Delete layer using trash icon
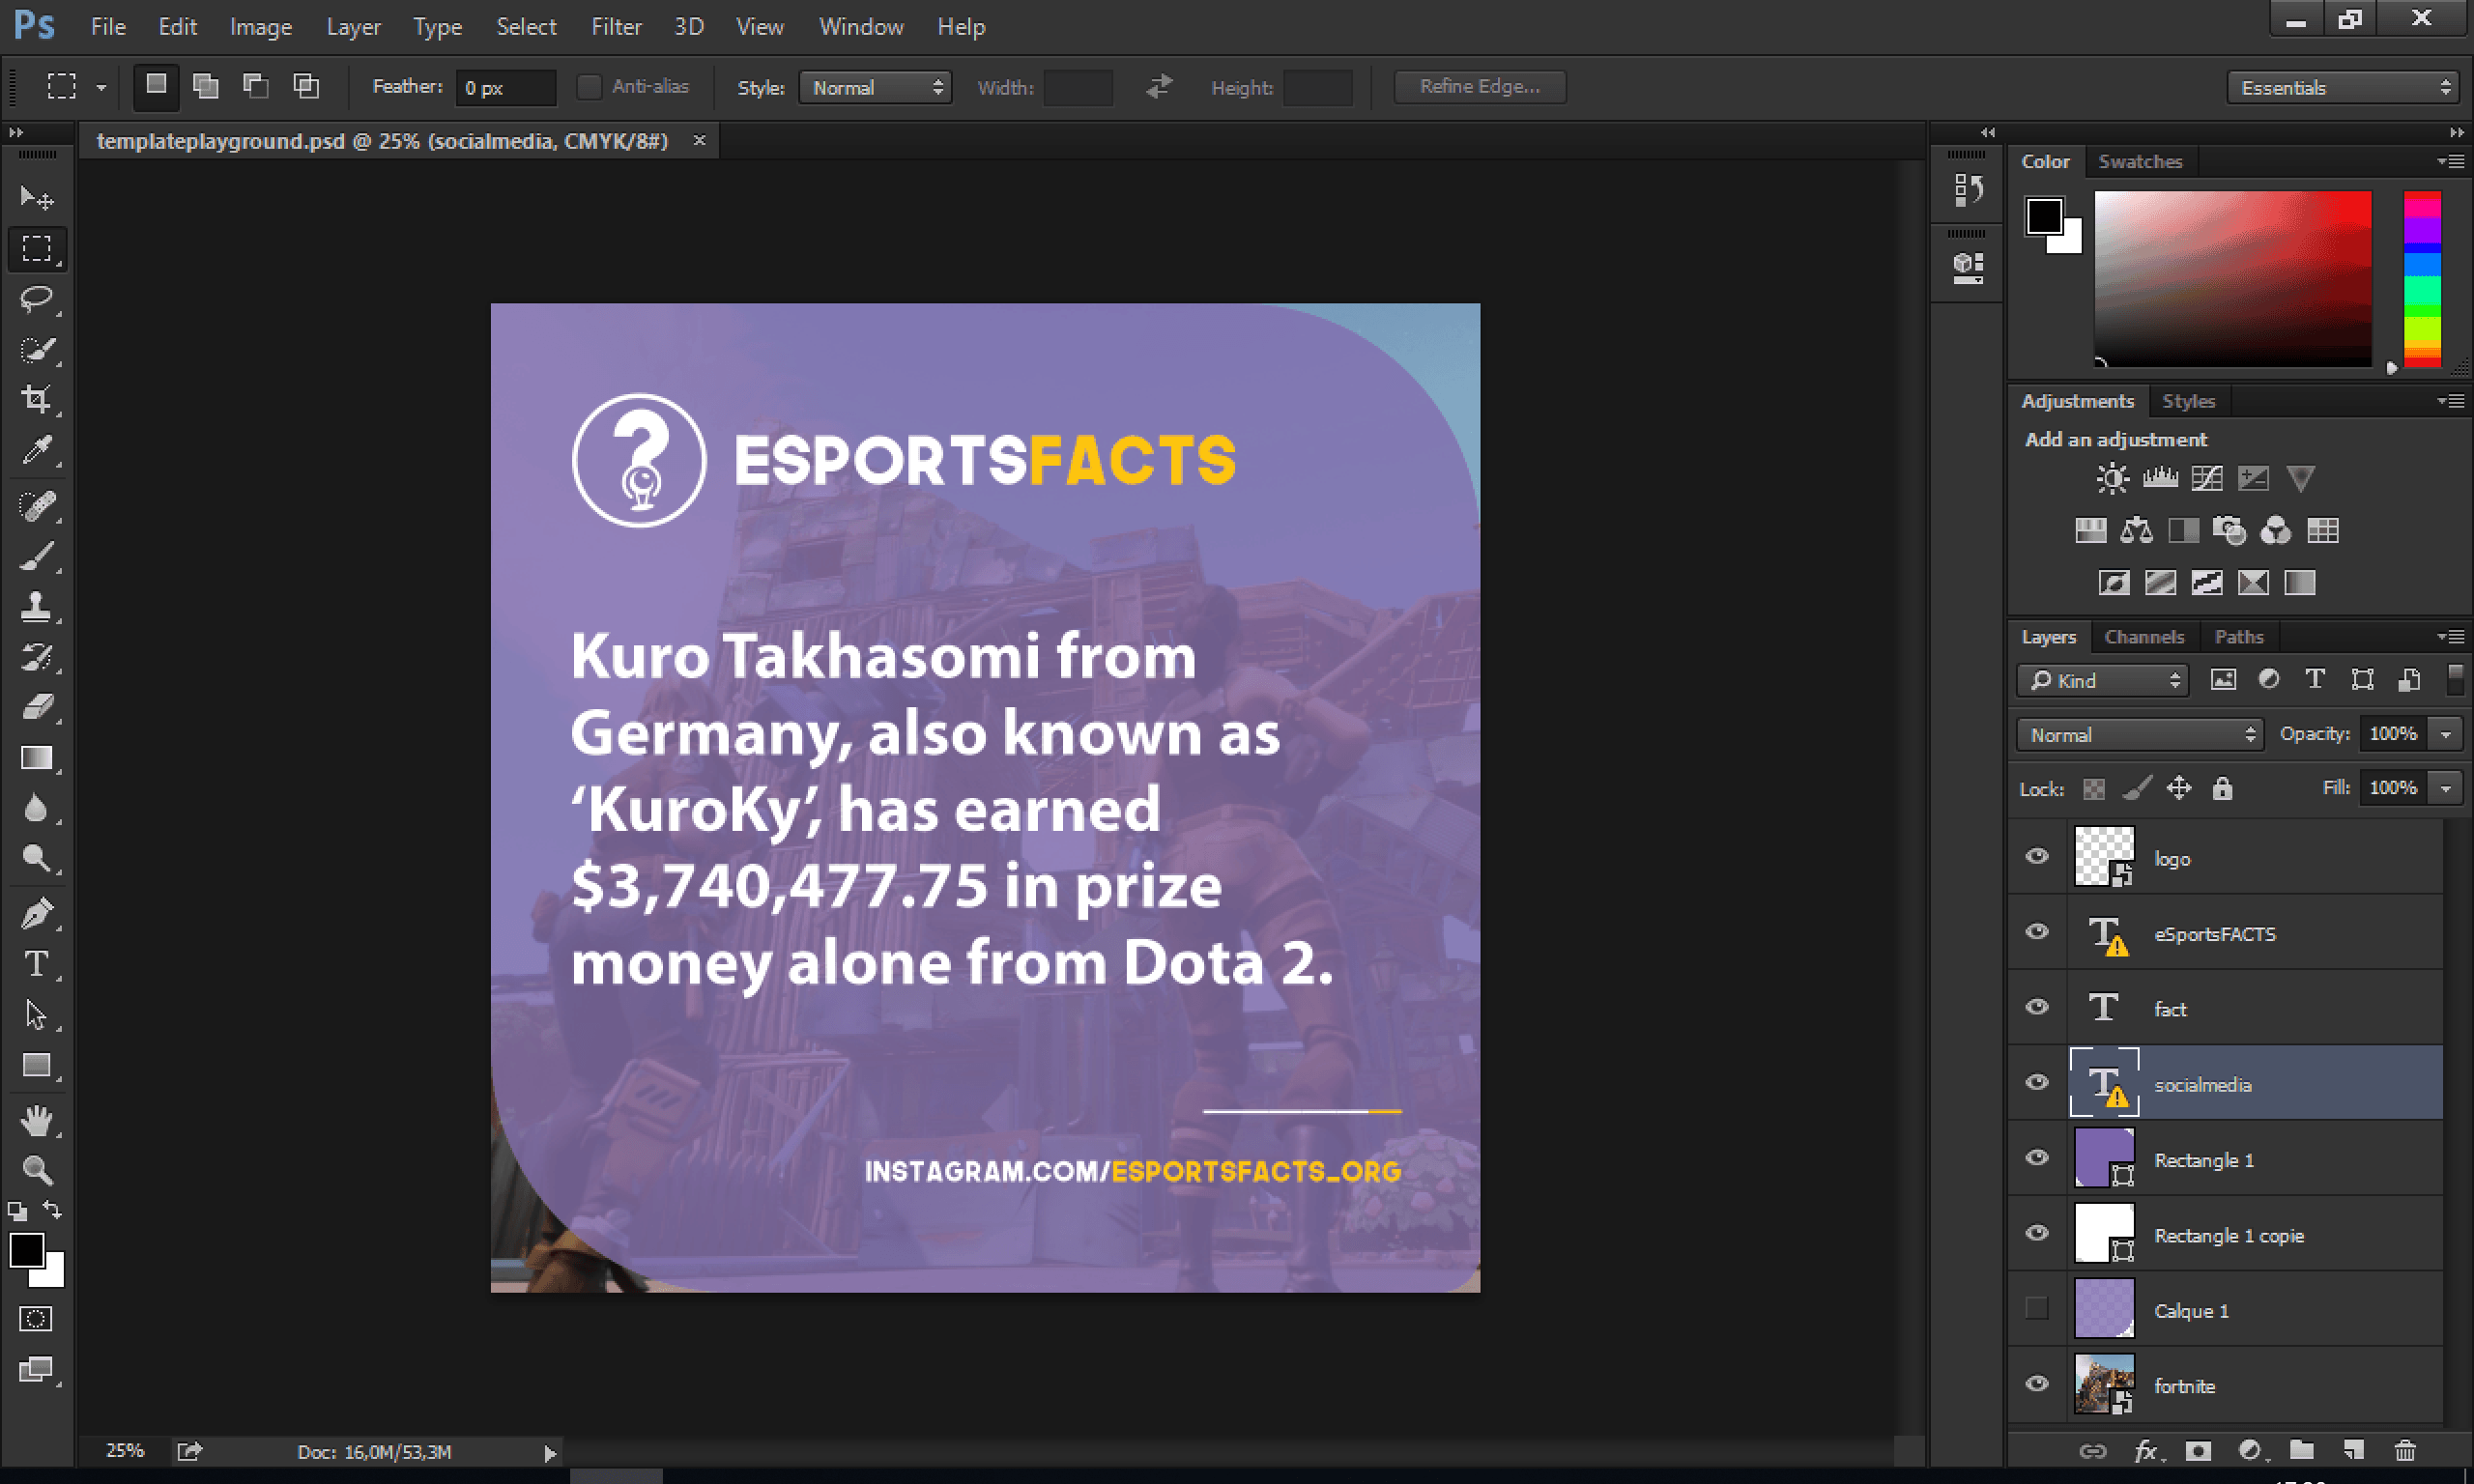2474x1484 pixels. [x=2405, y=1450]
